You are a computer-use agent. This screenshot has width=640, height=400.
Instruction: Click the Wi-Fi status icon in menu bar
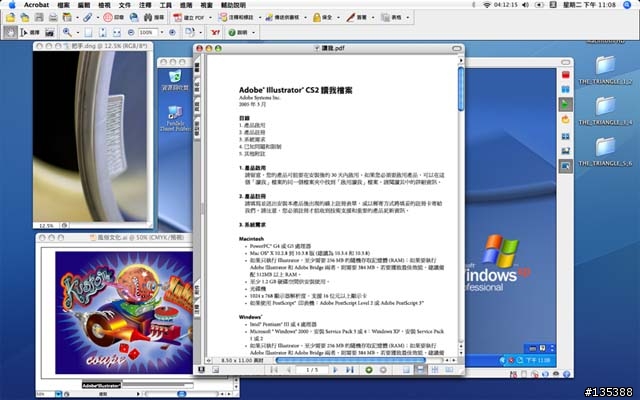coord(486,5)
